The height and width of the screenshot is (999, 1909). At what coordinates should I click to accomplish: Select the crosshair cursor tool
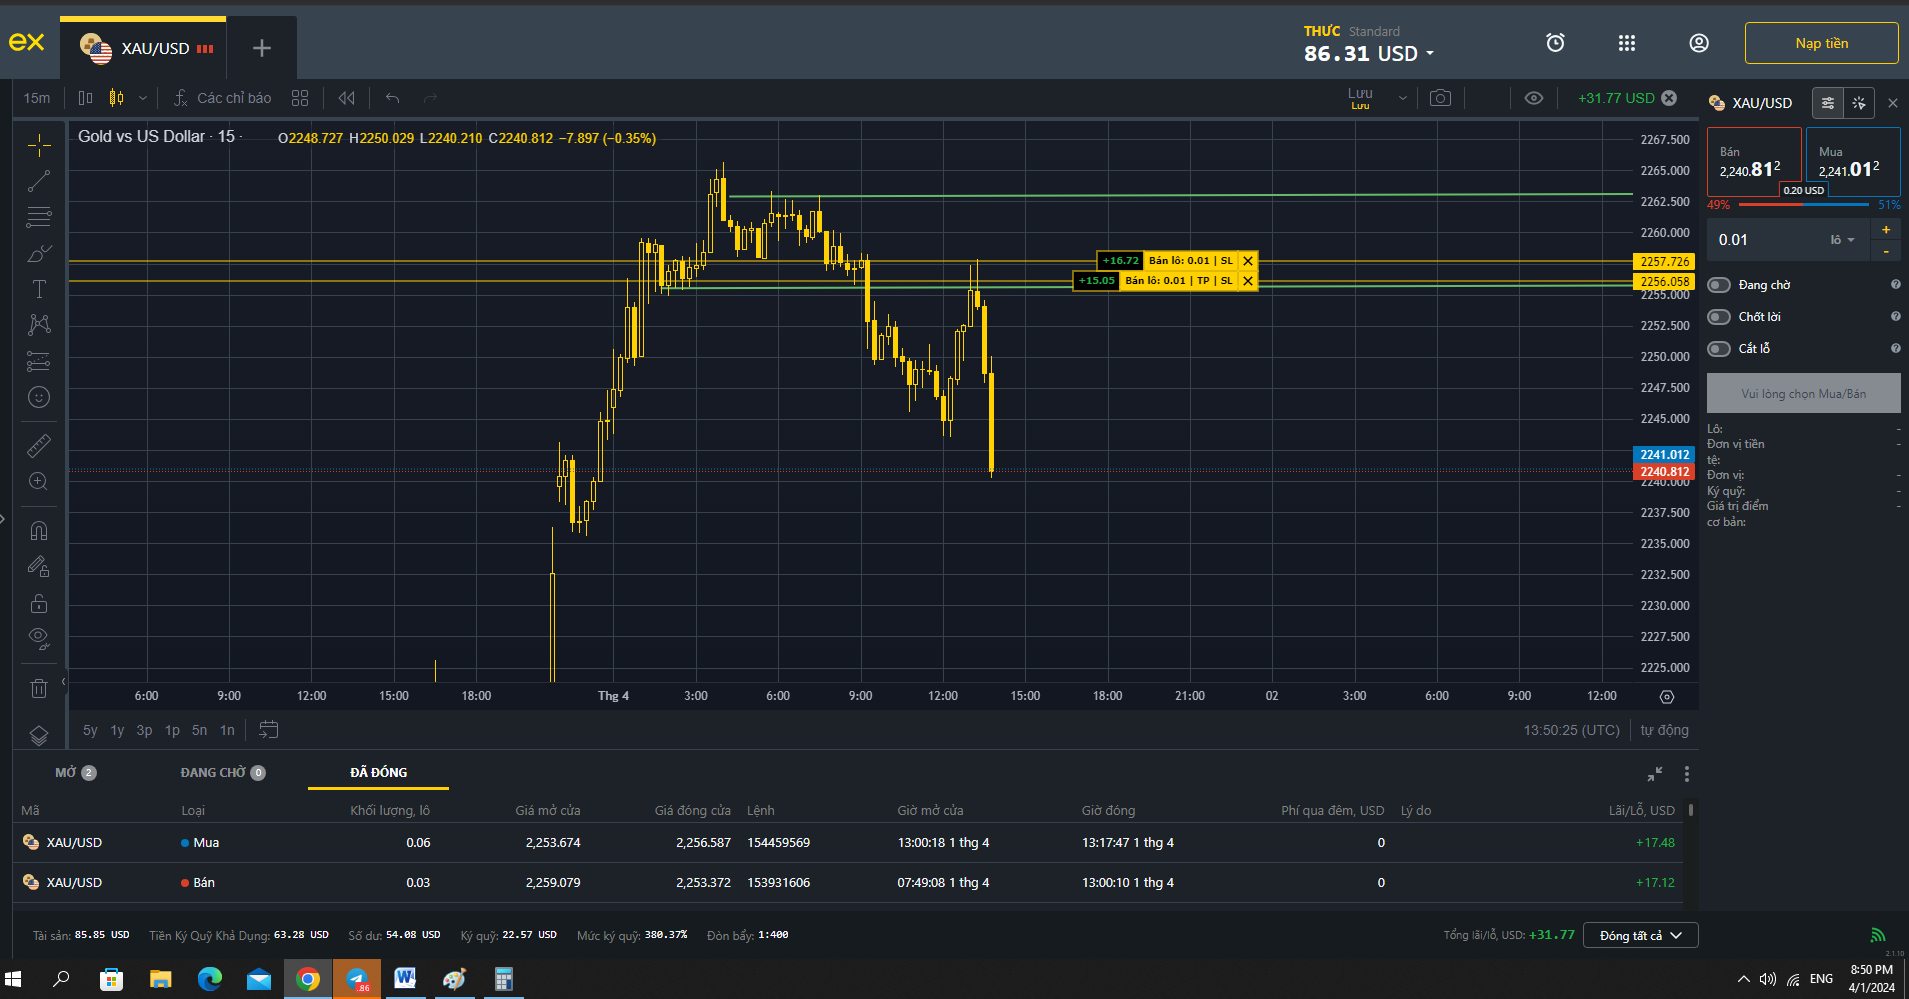(39, 145)
